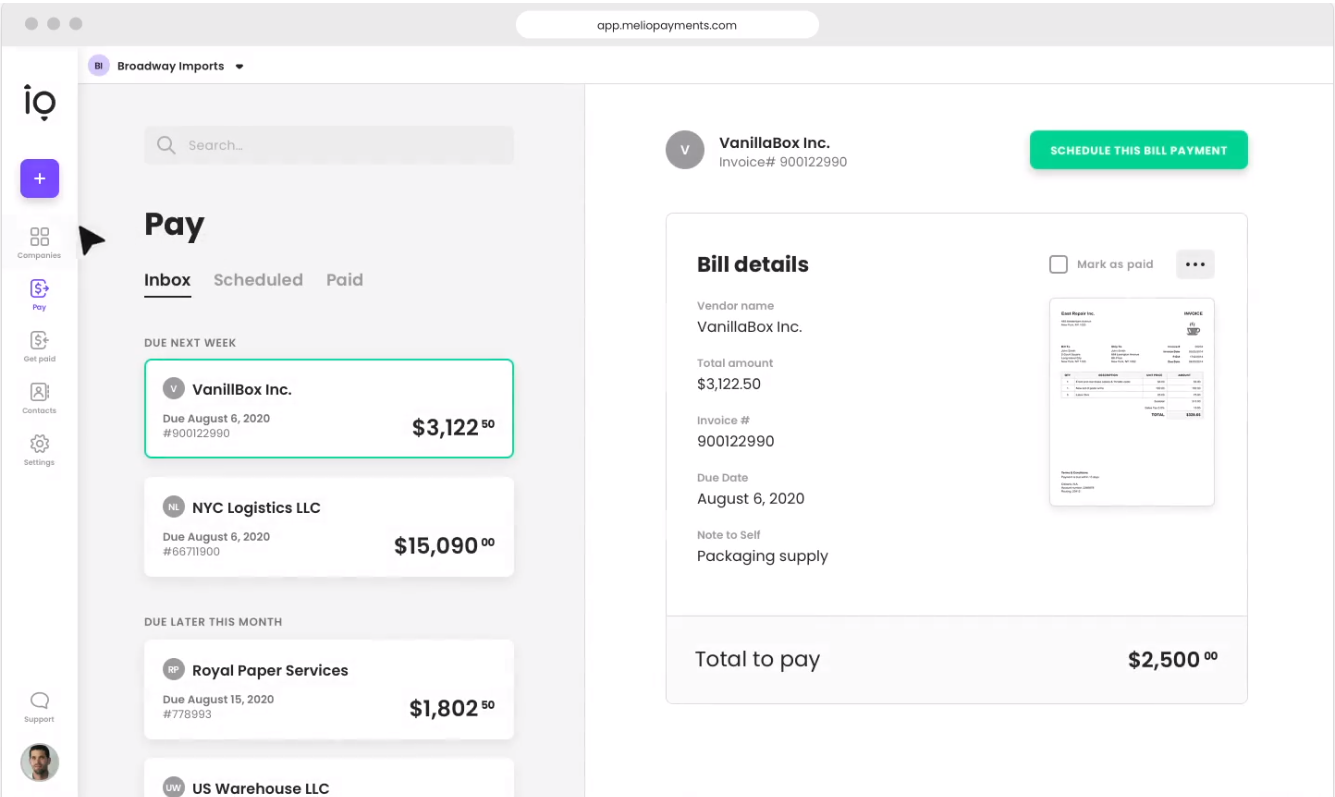Switch to the Scheduled tab
Viewport: 1335px width, 797px height.
258,280
